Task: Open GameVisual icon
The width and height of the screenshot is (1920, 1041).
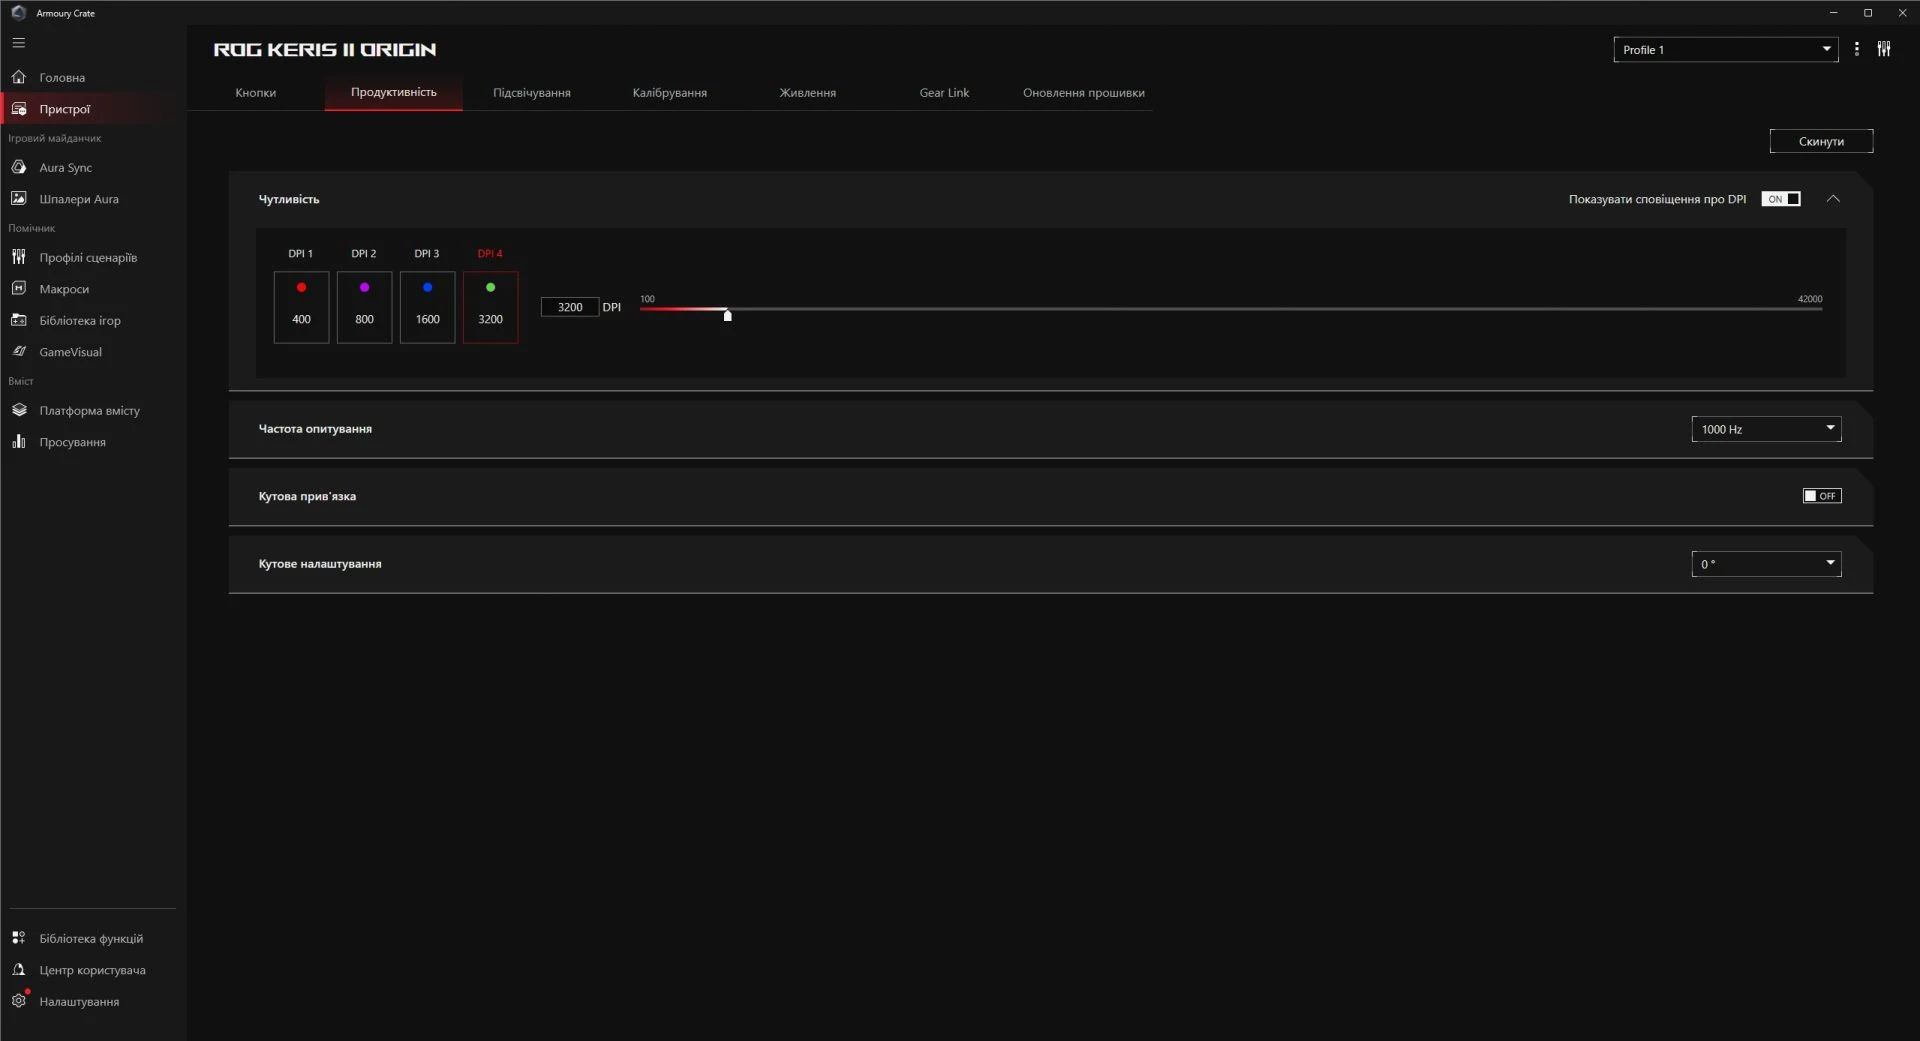Action: tap(19, 352)
